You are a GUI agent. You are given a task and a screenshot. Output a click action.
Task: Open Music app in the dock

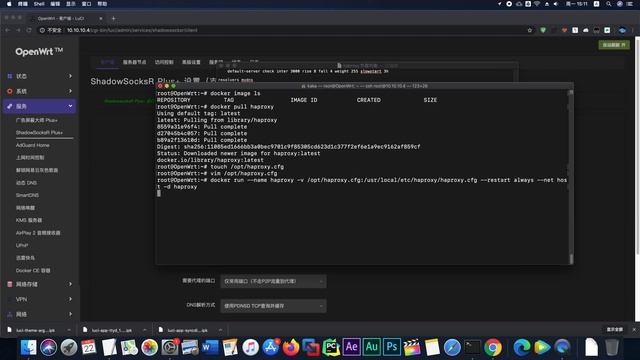250,348
